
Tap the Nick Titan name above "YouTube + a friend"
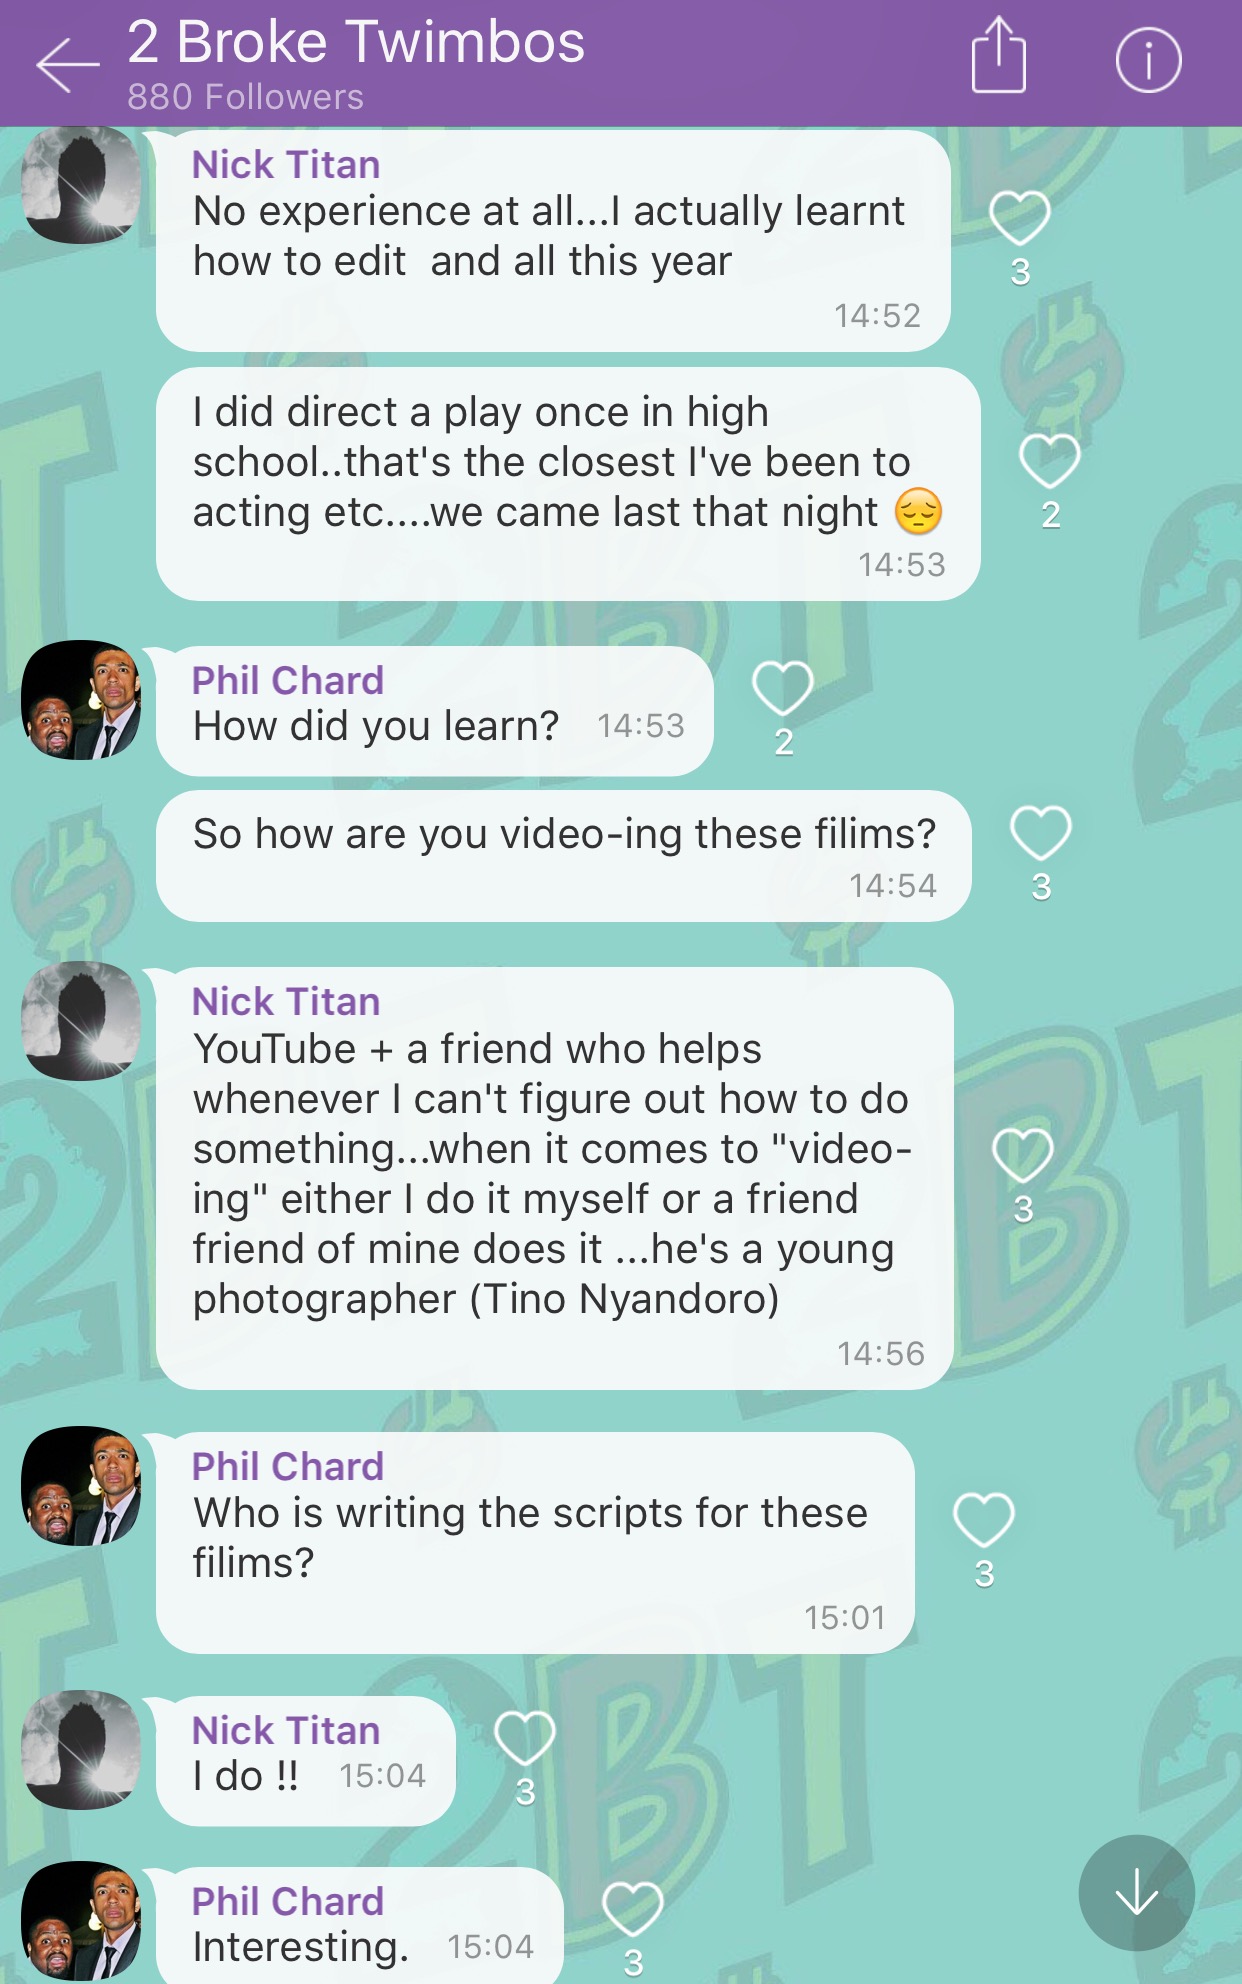pyautogui.click(x=286, y=1001)
